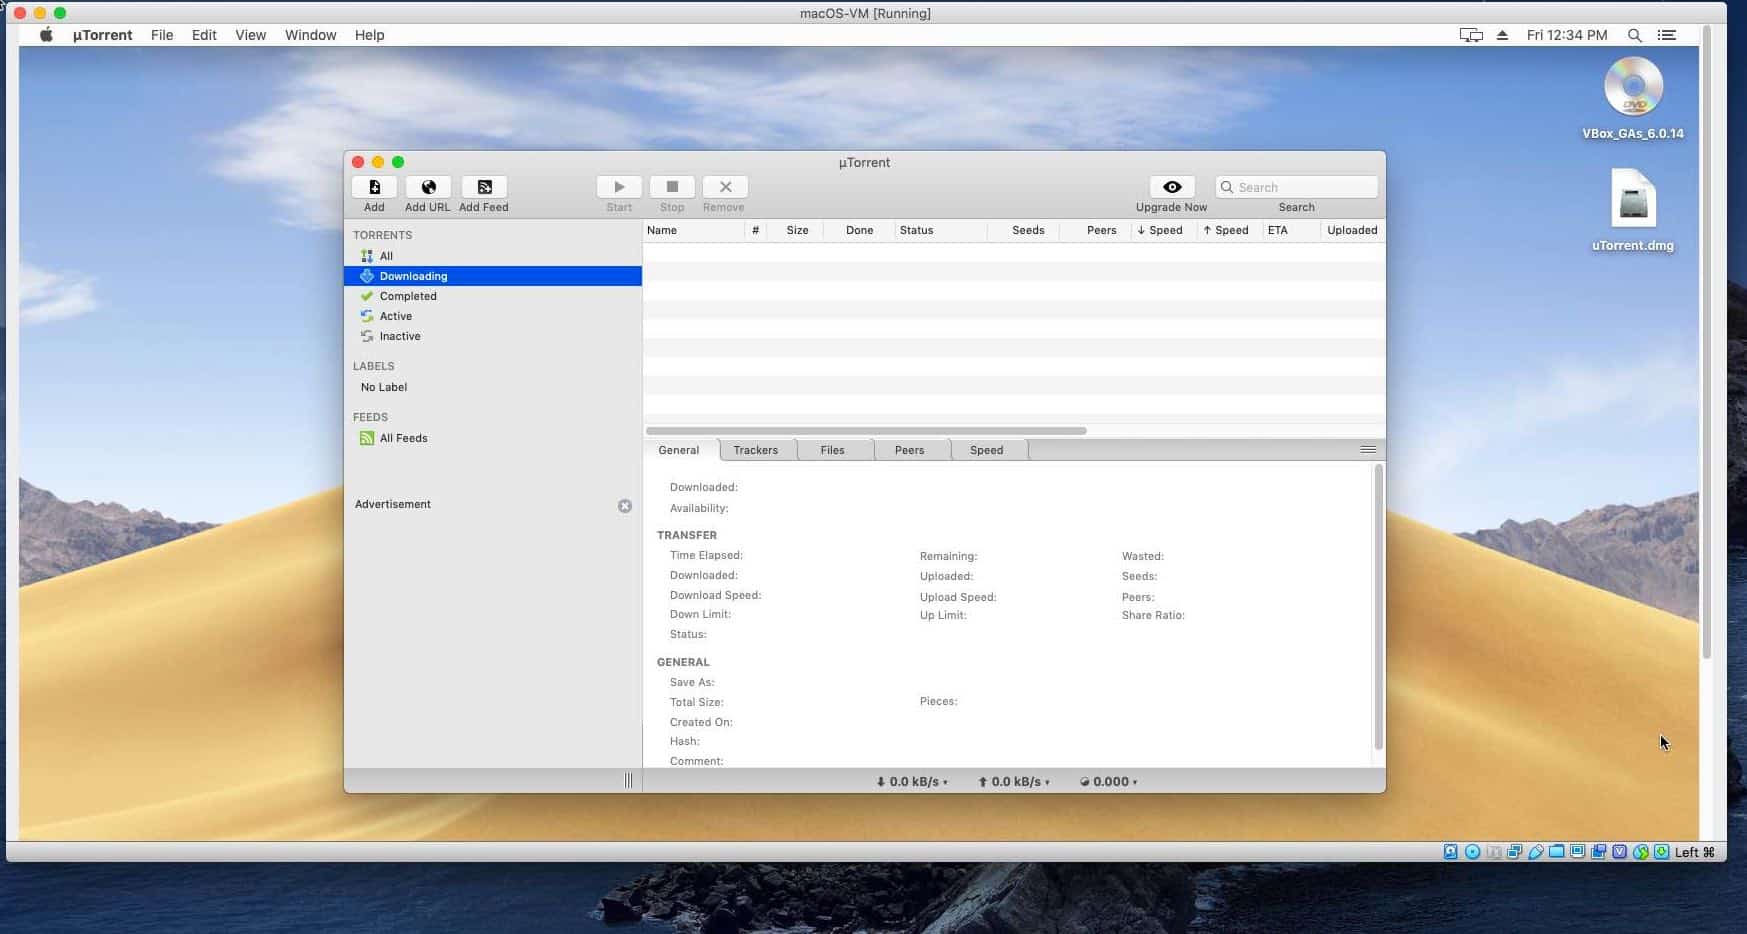Click the detail pane collapse handle icon
Image resolution: width=1747 pixels, height=934 pixels.
pos(1368,450)
